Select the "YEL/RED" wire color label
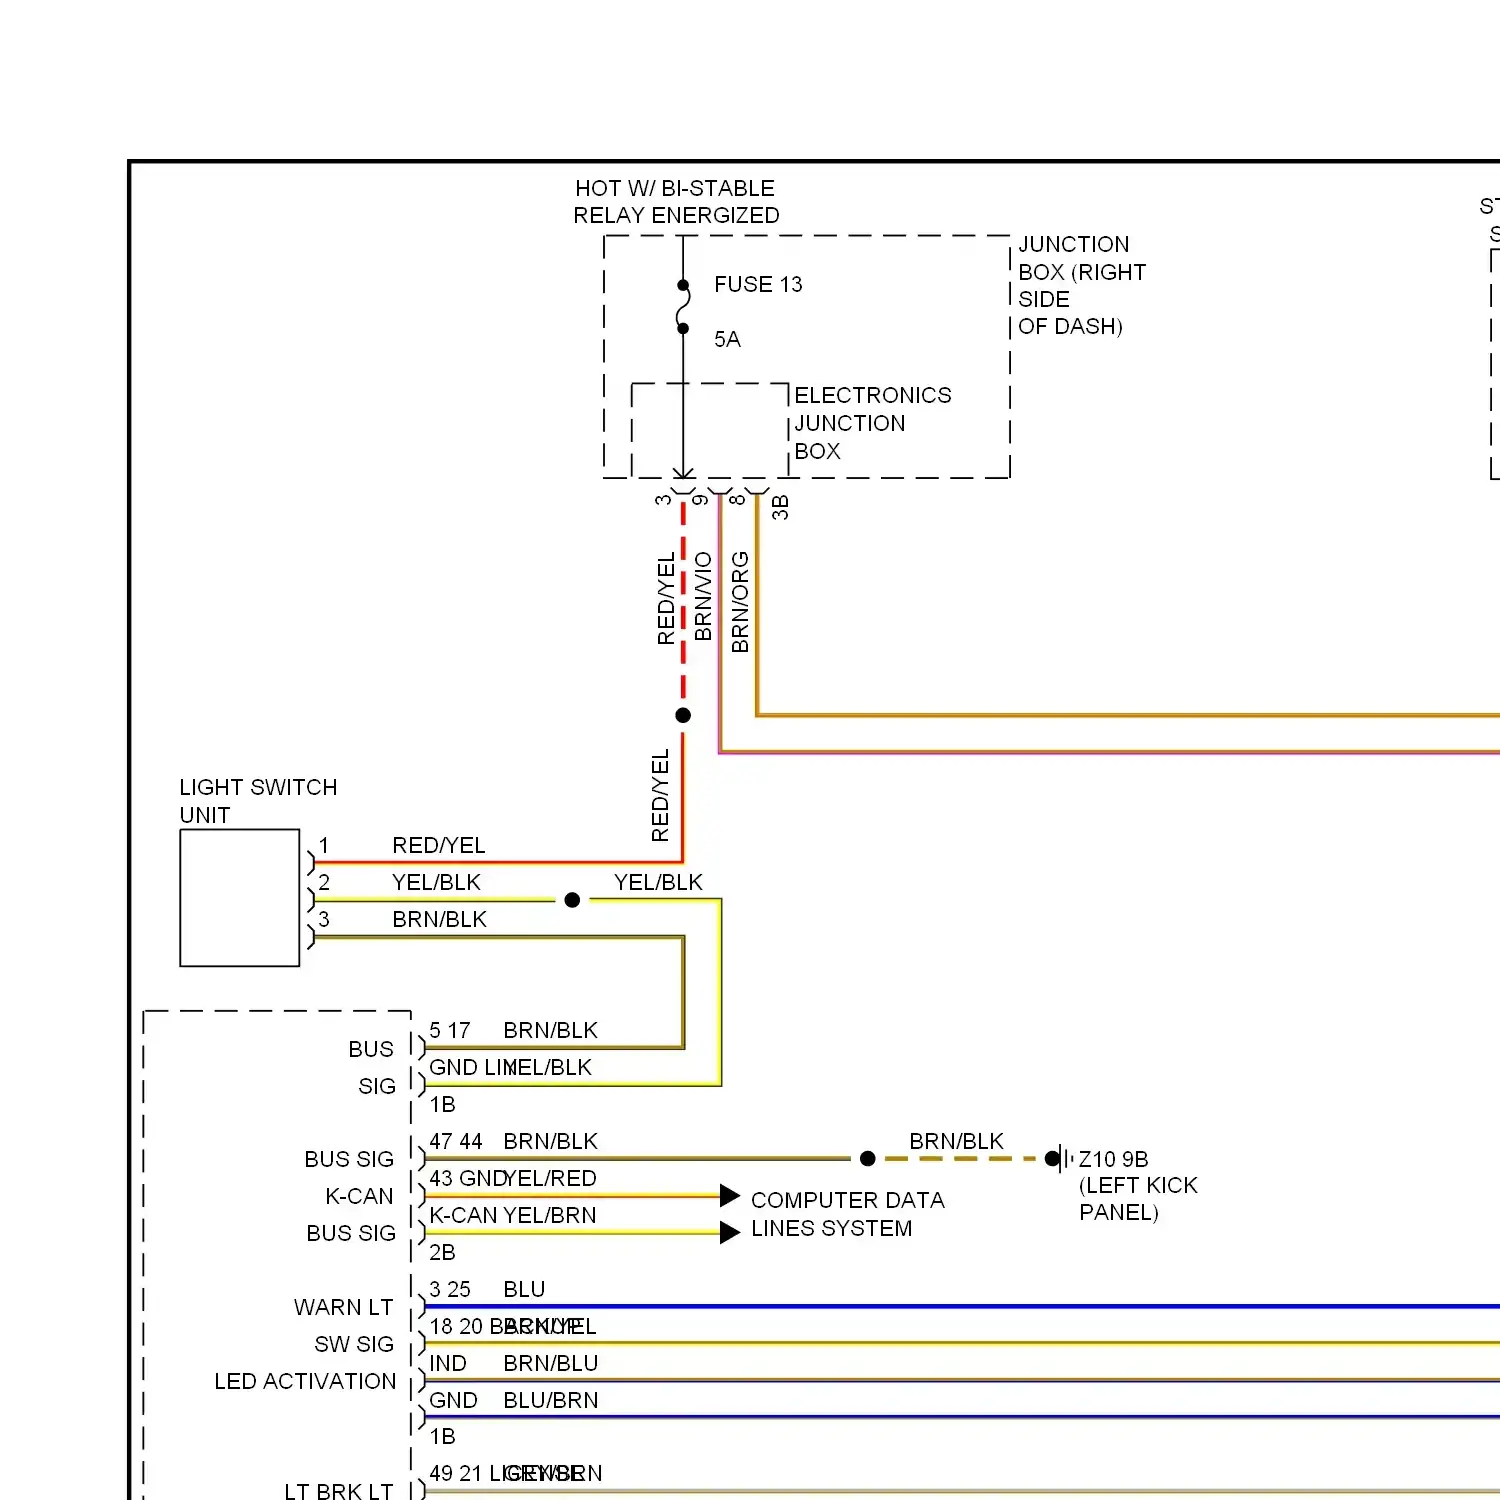 [x=550, y=1179]
